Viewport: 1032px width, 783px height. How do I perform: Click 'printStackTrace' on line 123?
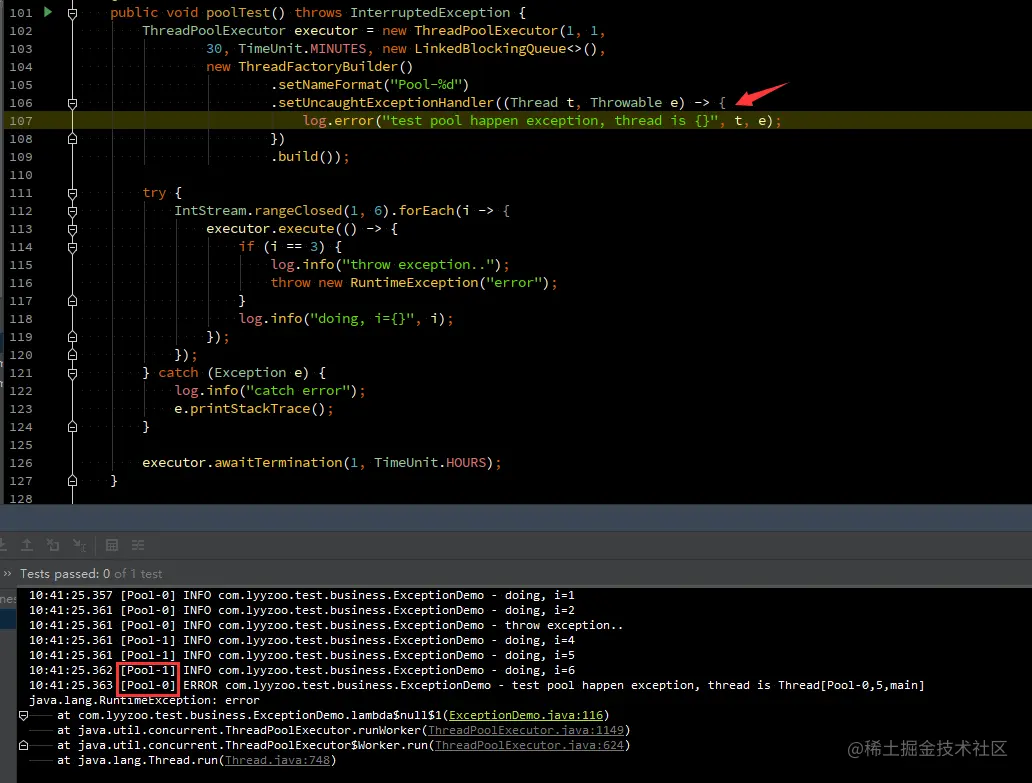tap(250, 409)
